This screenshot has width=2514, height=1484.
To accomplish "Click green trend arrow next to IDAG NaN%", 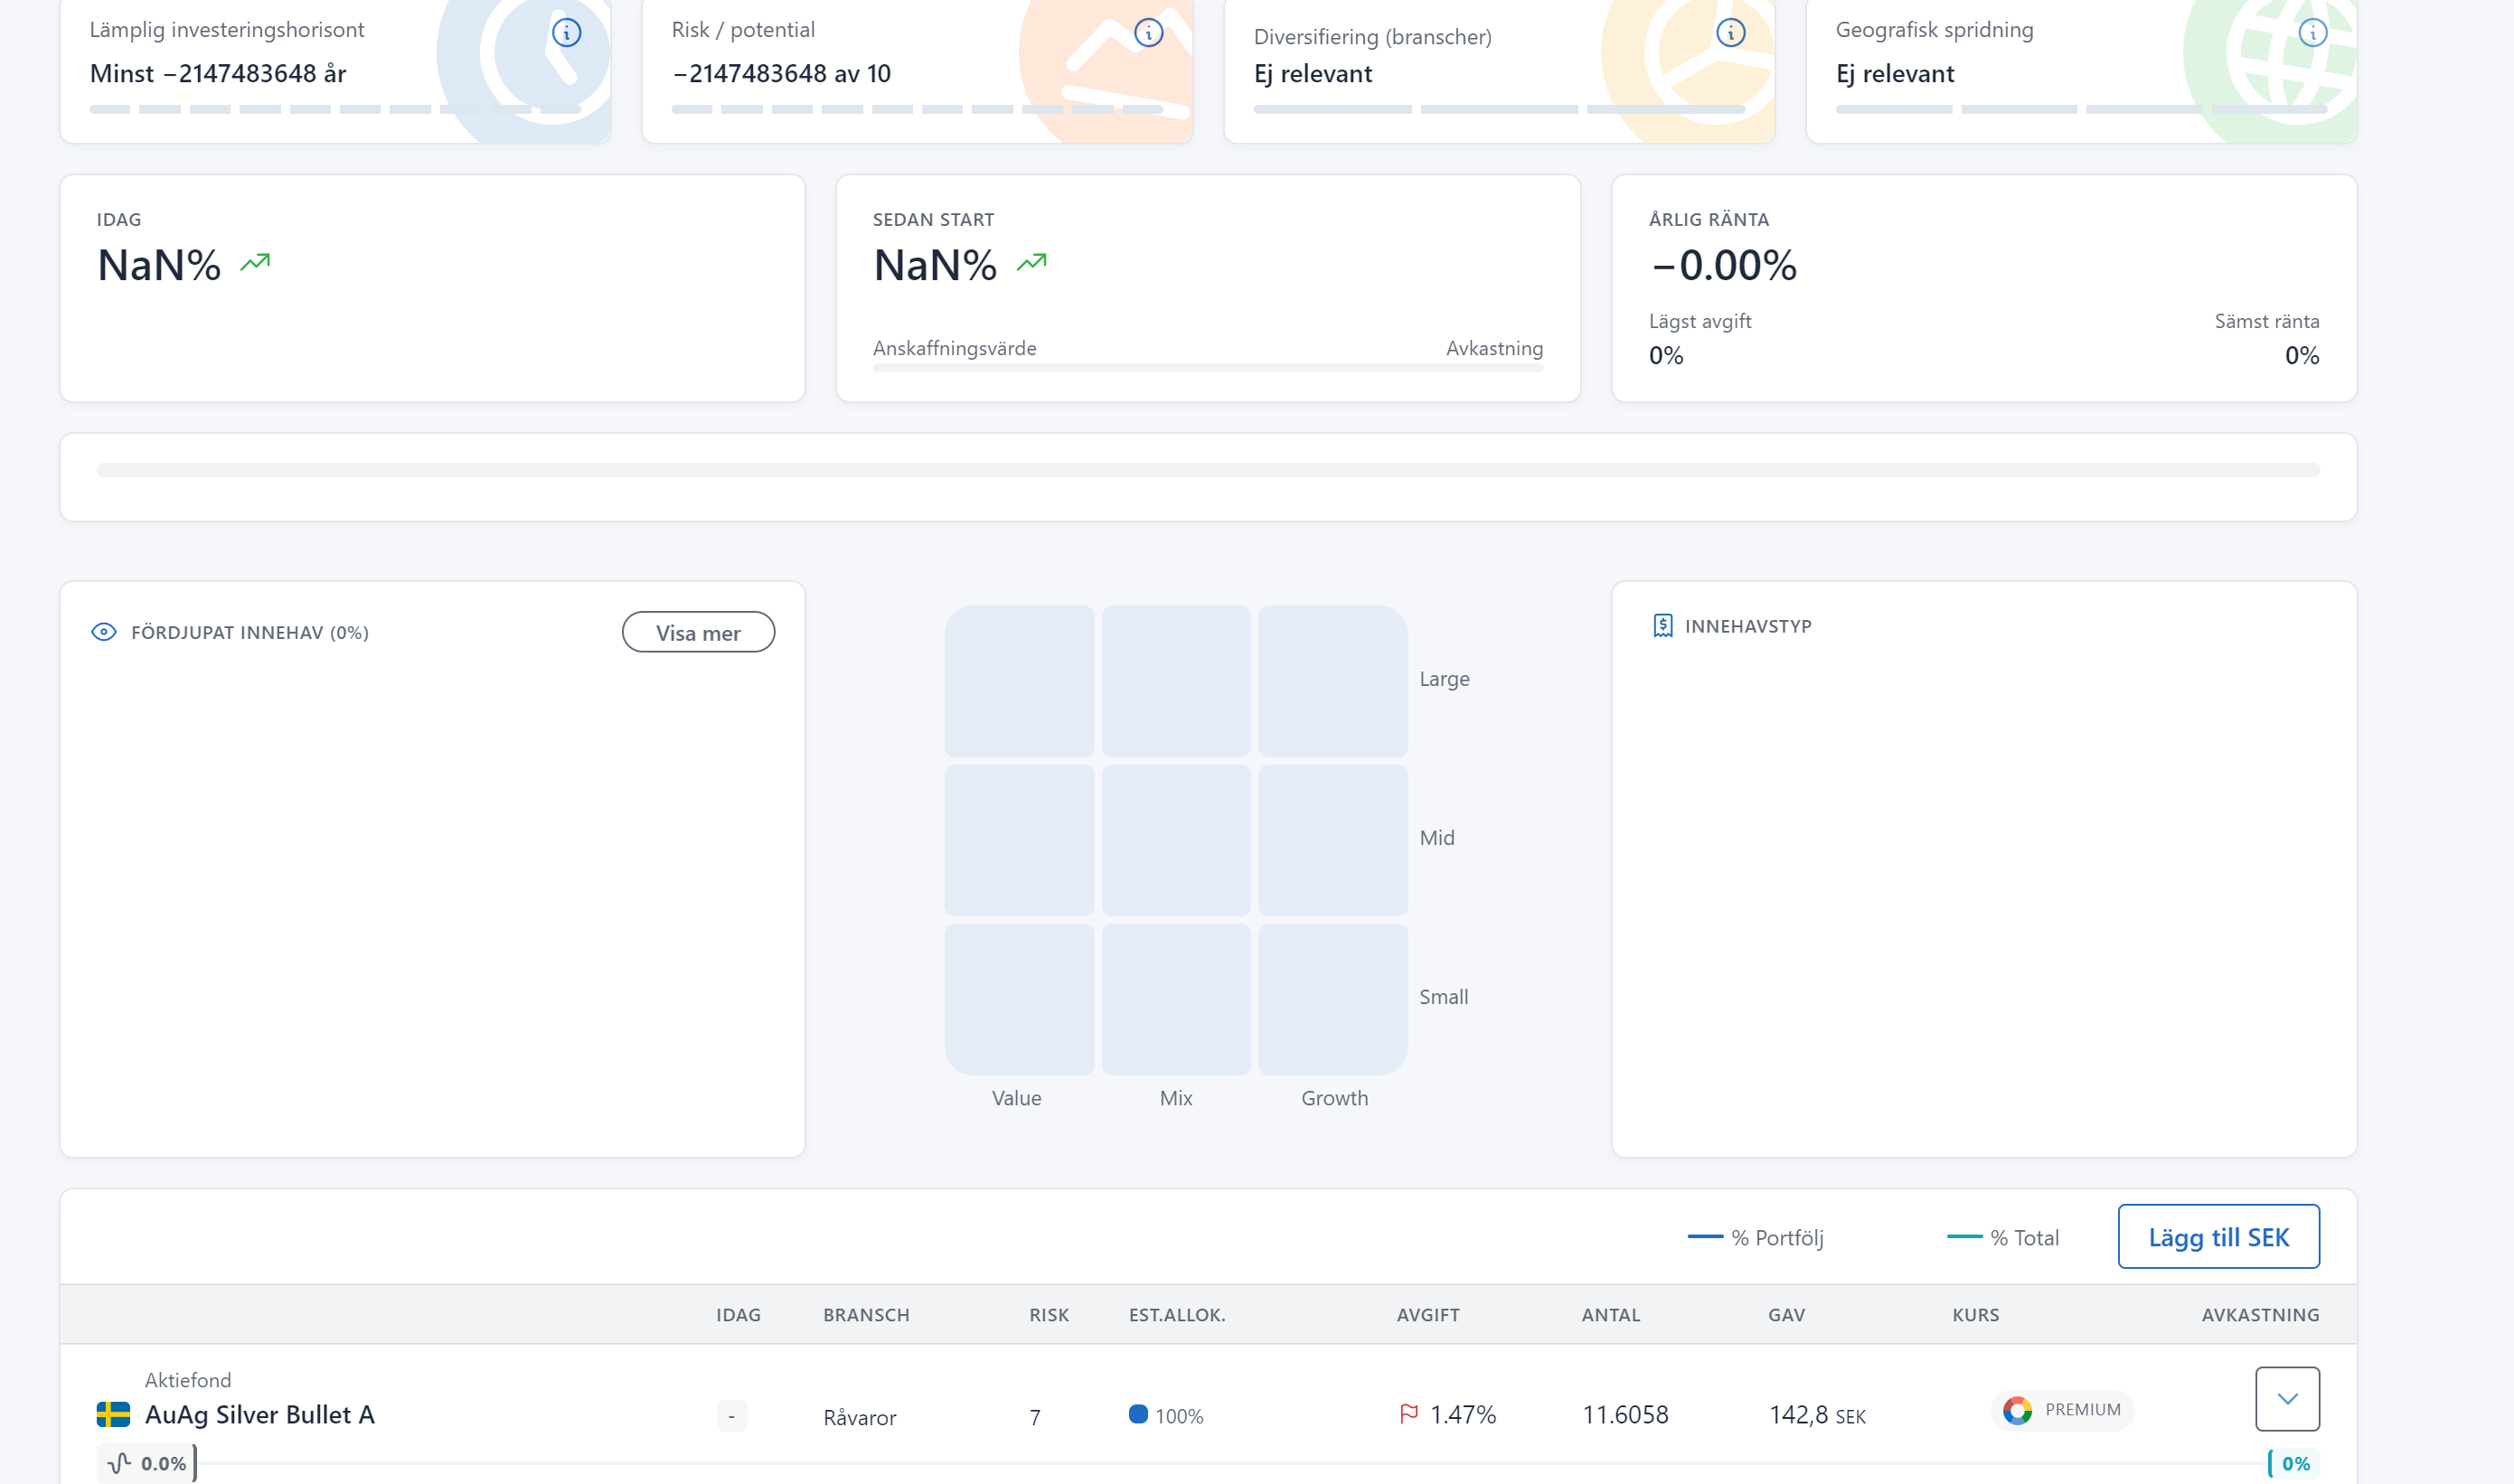I will pos(255,262).
